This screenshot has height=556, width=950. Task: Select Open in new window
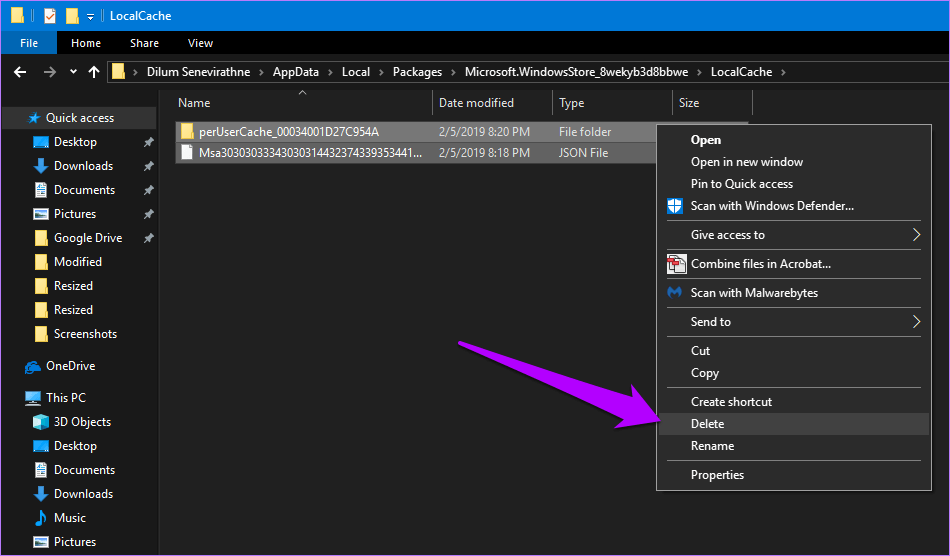[794, 162]
